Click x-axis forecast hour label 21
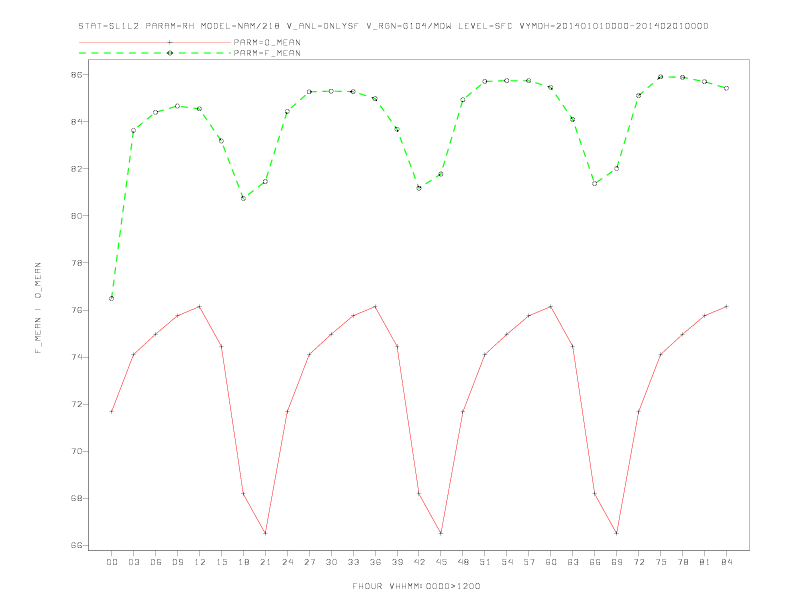 tap(265, 562)
